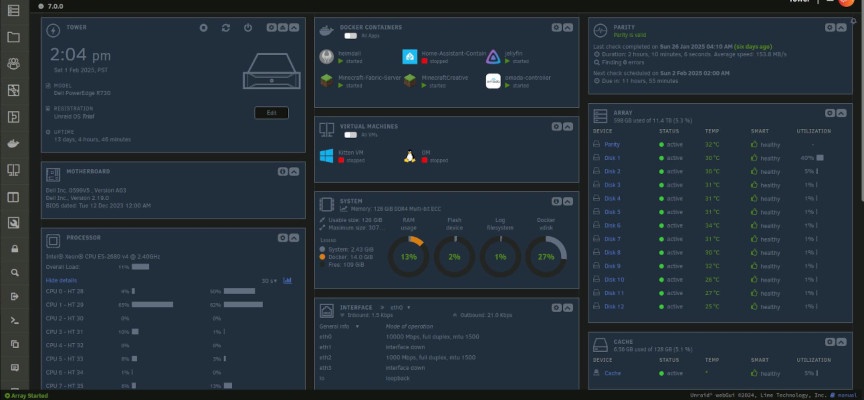Click the lock icon in sidebar

click(15, 248)
